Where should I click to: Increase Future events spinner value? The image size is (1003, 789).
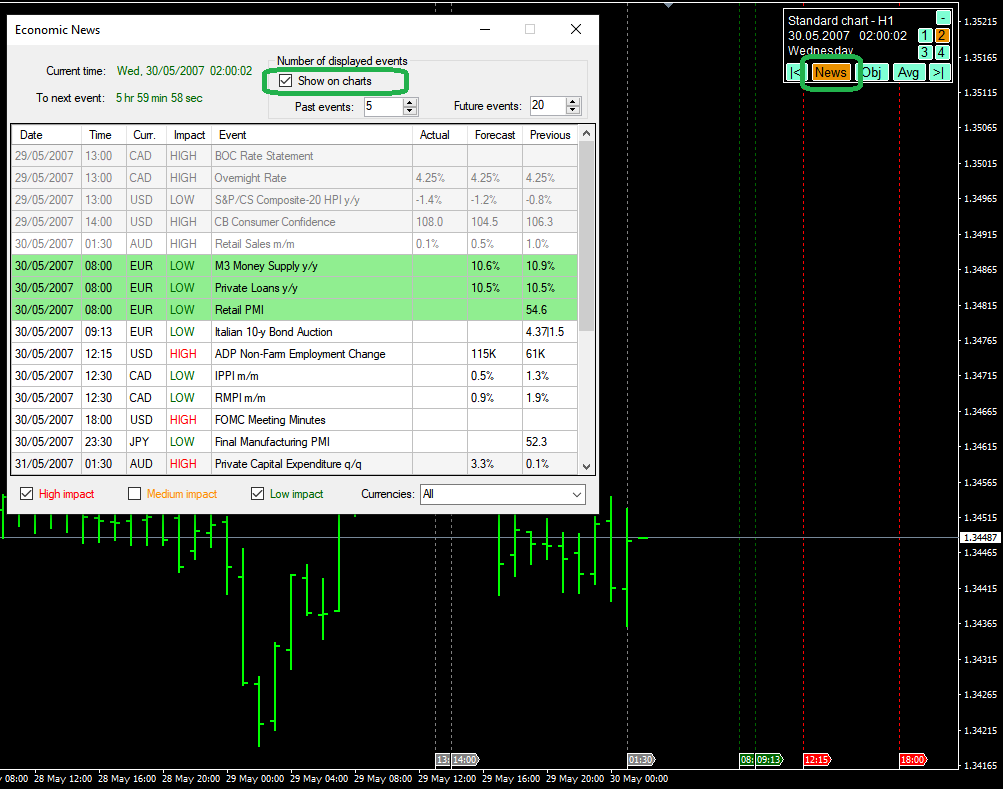[573, 102]
